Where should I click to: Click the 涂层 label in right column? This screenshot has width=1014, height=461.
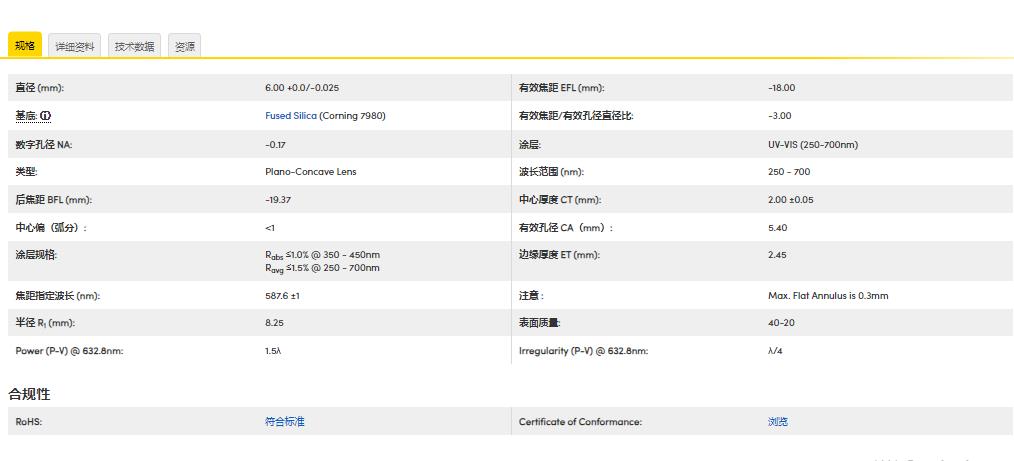click(x=530, y=145)
